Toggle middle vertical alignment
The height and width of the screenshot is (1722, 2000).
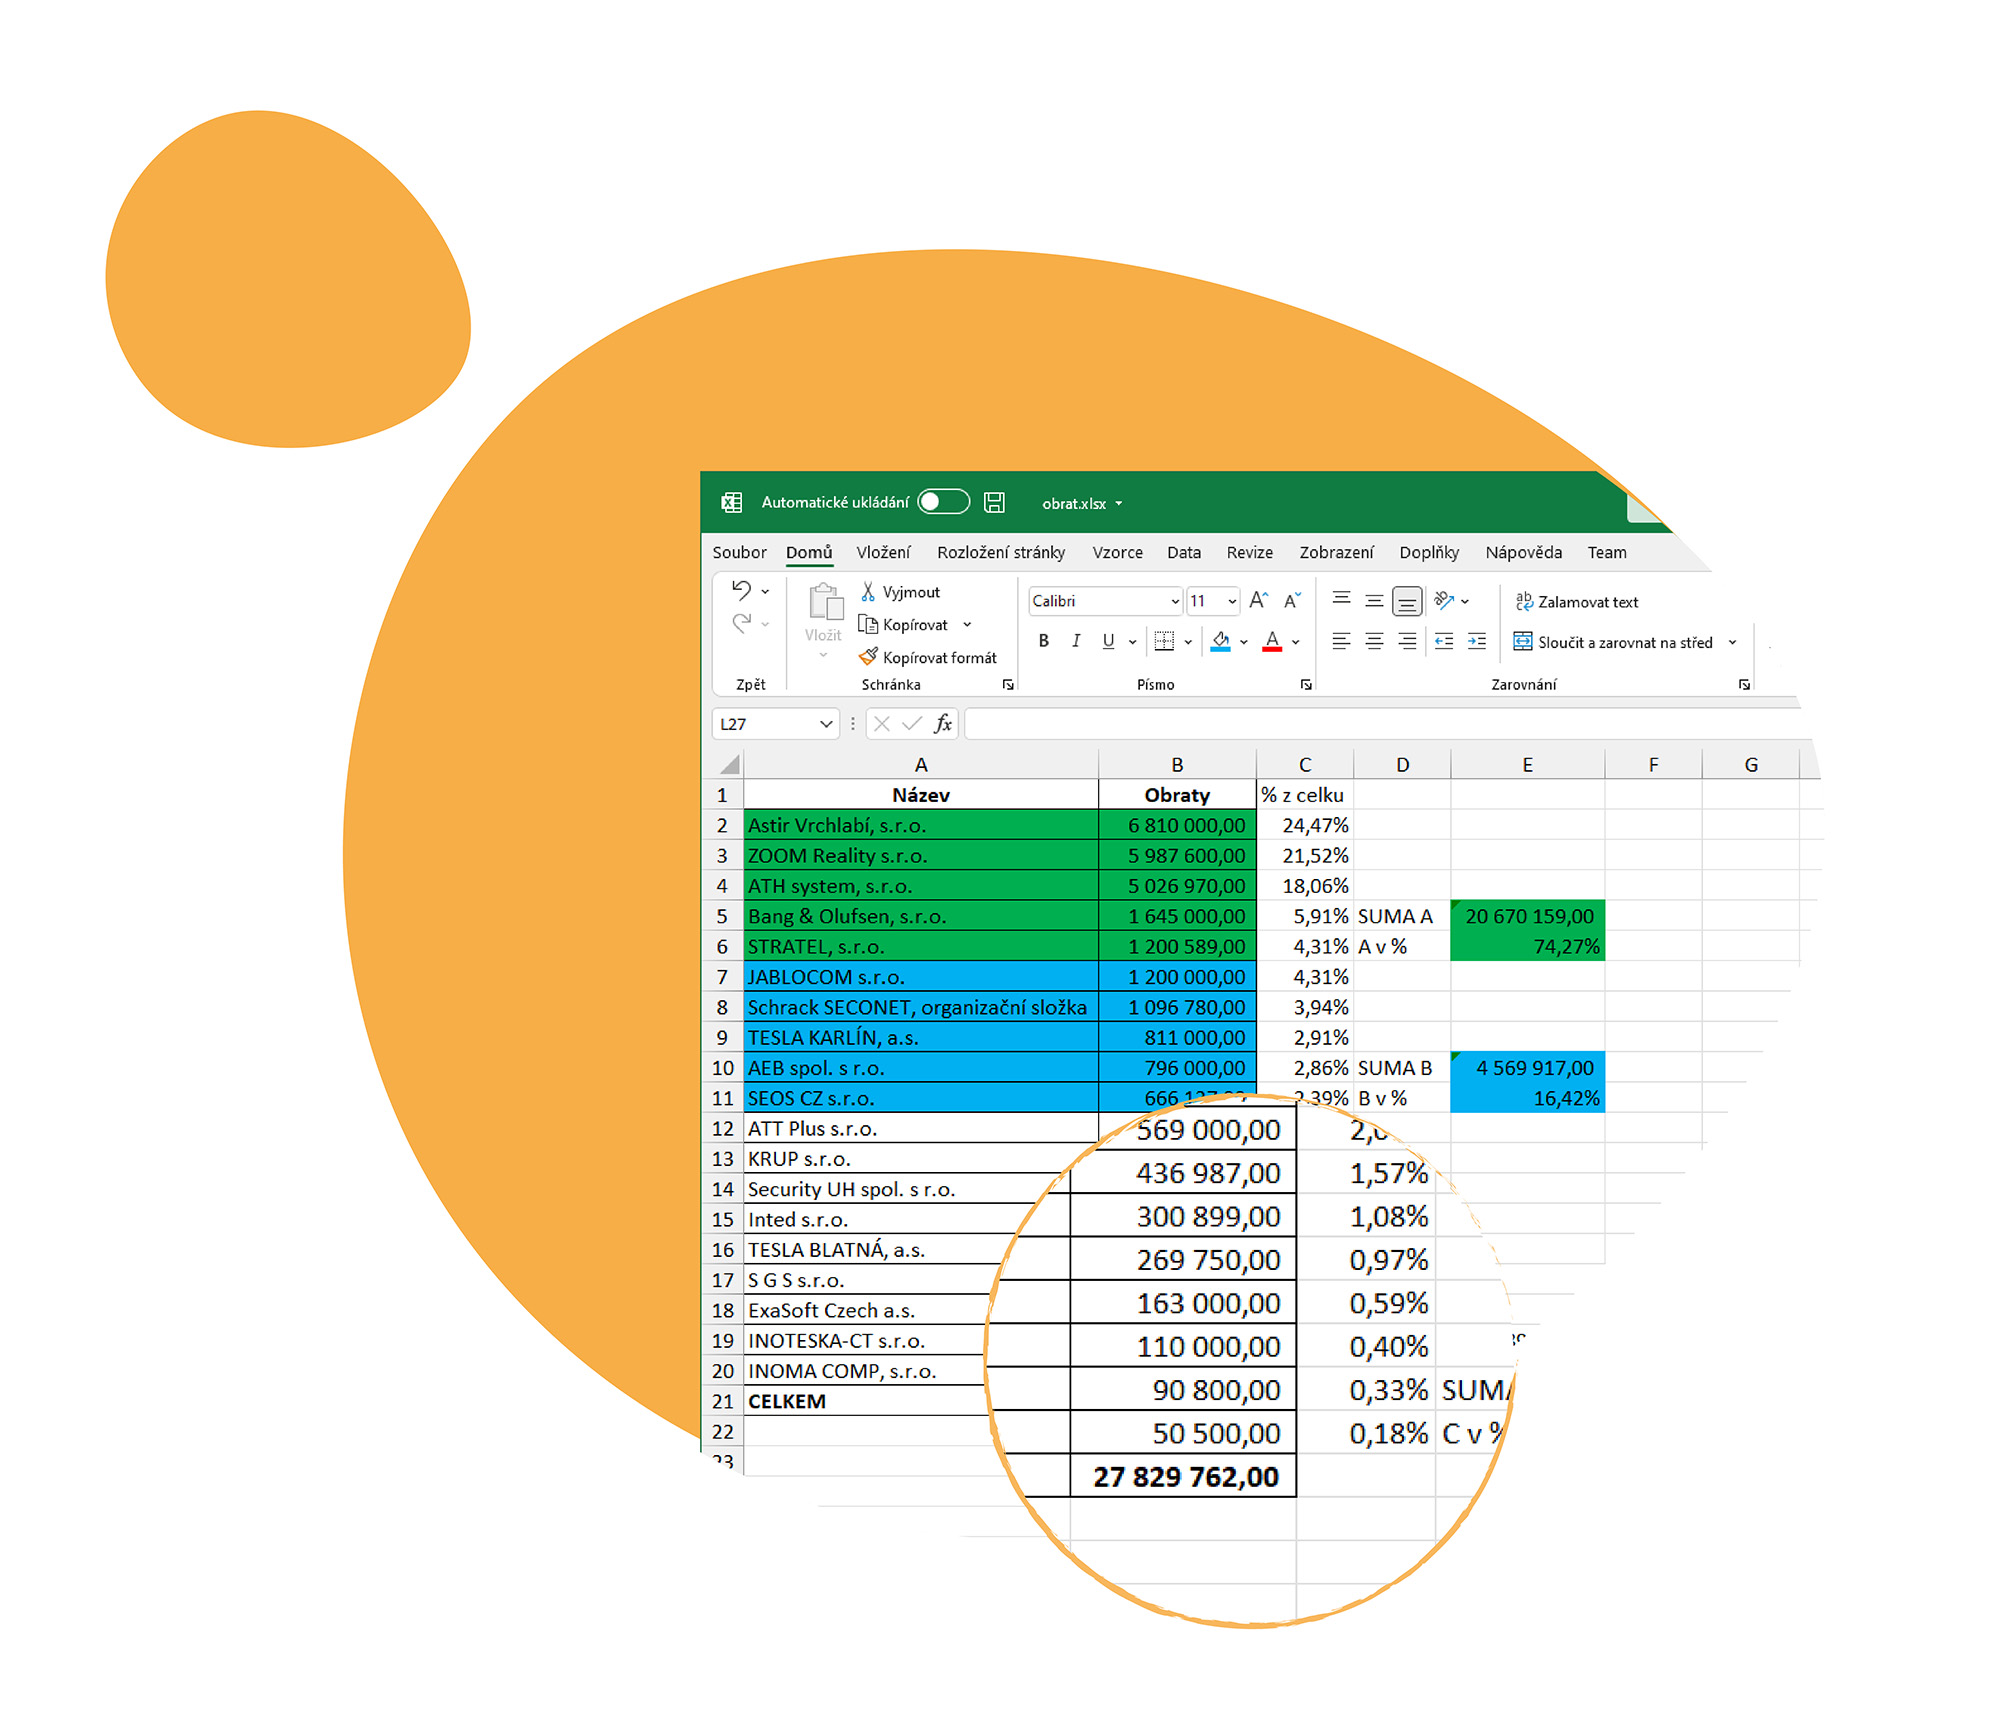(x=1375, y=600)
